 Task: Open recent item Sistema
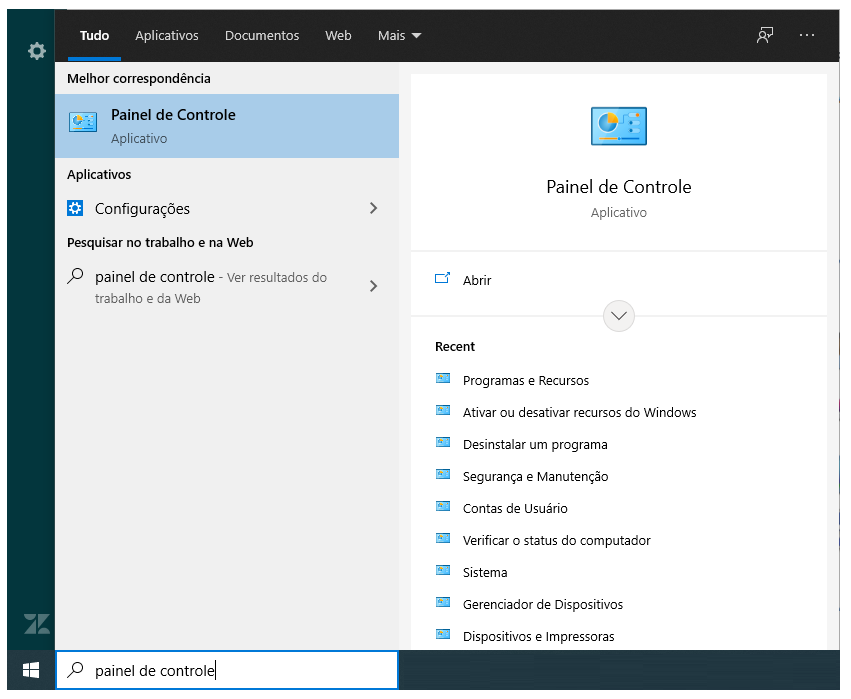coord(485,573)
